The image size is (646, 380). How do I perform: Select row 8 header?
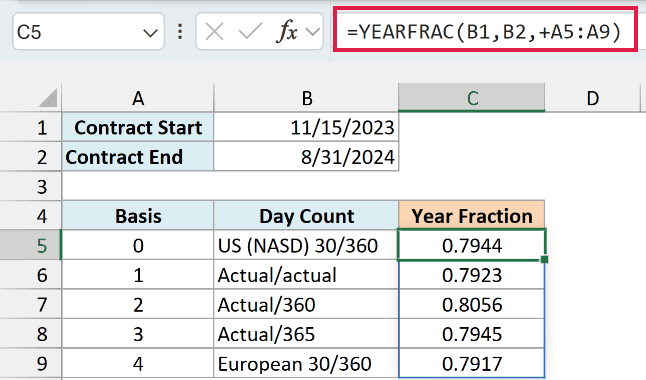click(31, 334)
